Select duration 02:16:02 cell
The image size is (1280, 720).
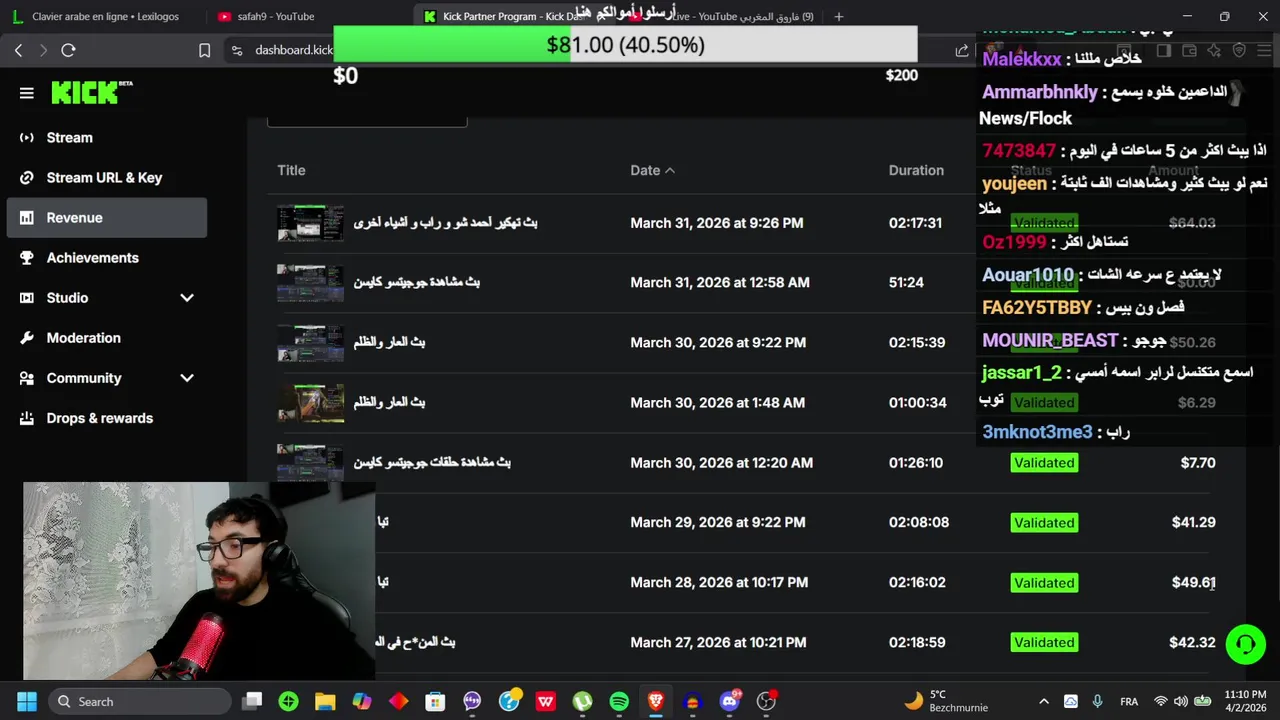coord(917,582)
